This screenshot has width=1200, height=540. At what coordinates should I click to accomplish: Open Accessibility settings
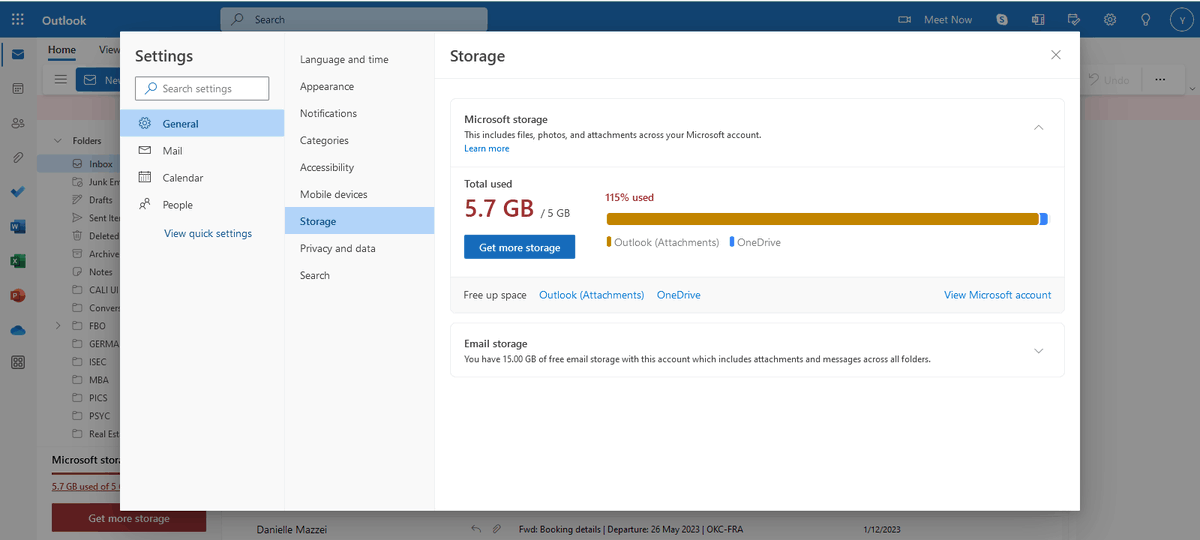pos(359,168)
